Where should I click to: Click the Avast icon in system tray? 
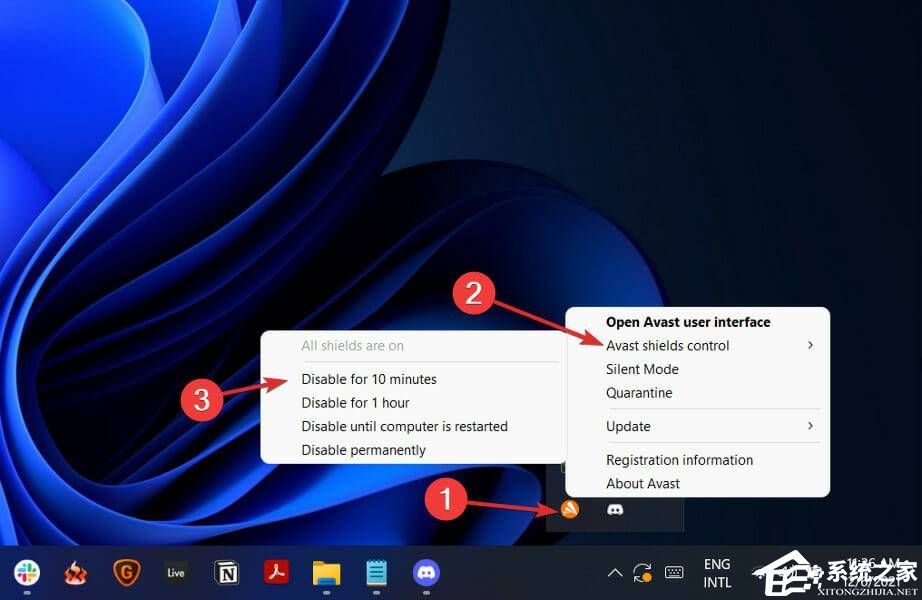click(x=569, y=510)
